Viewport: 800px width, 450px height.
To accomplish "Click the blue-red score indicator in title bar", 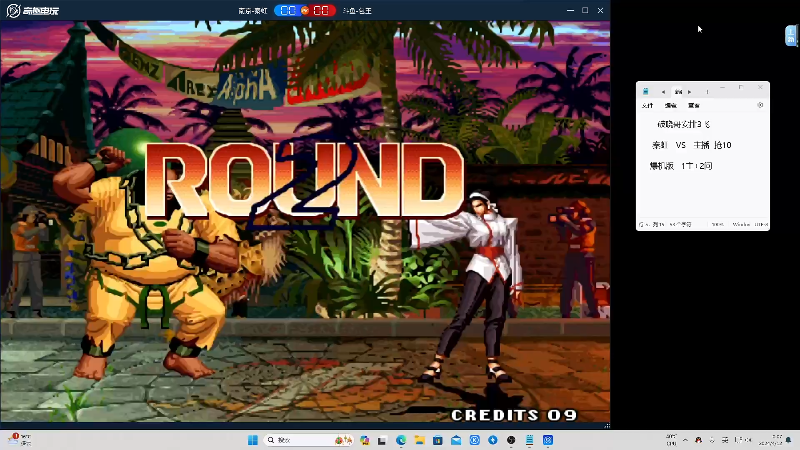I will [305, 10].
